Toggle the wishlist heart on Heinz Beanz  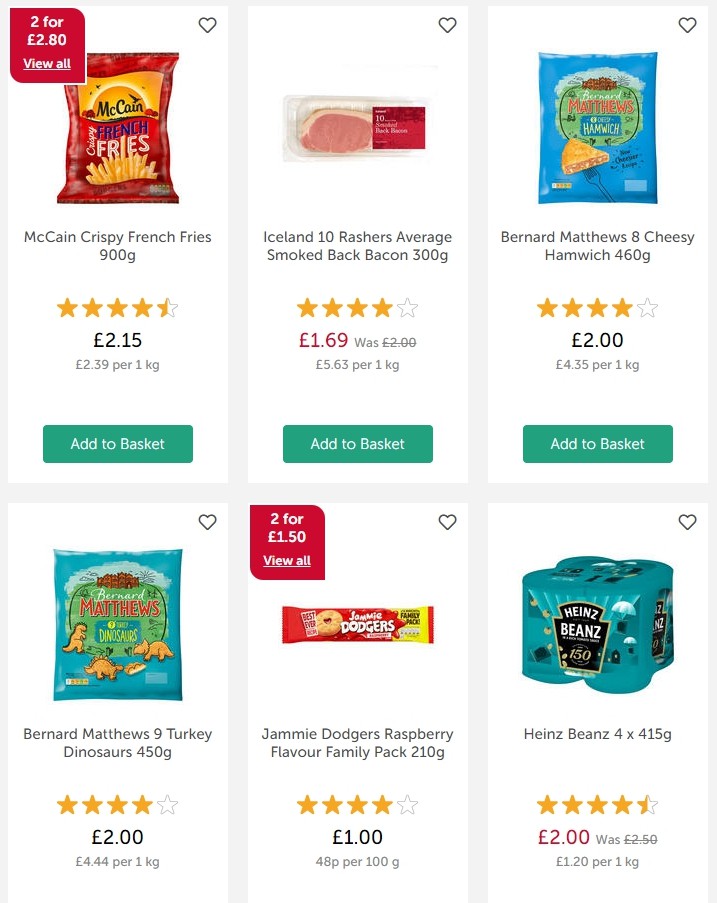coord(687,522)
